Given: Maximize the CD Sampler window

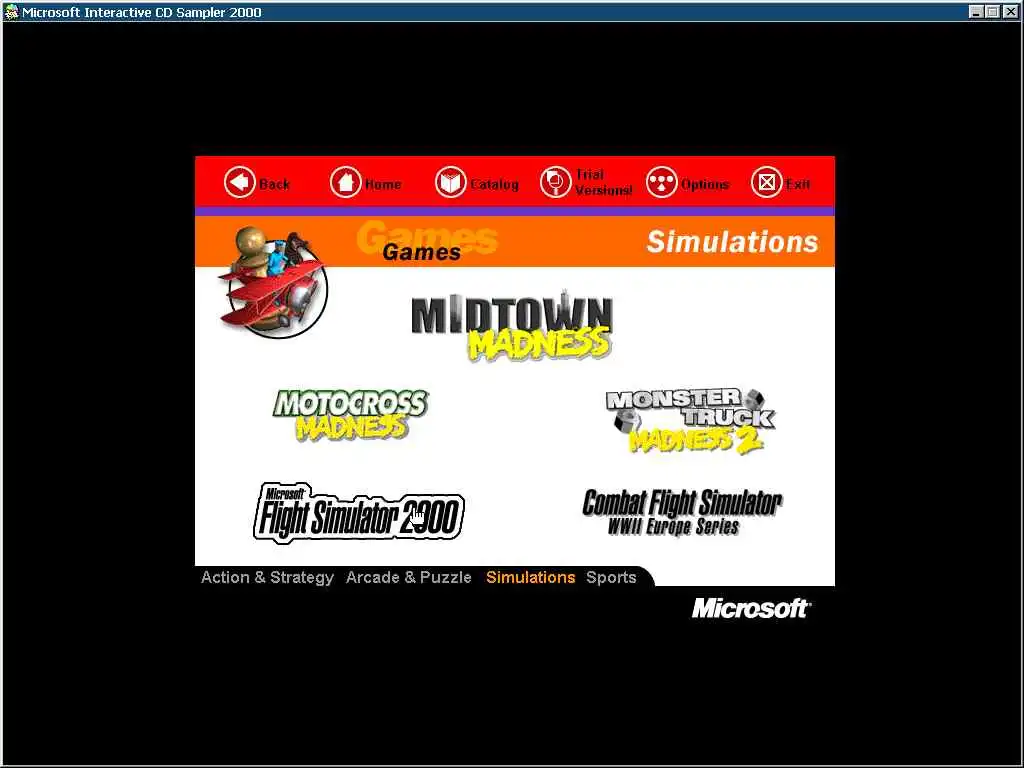Looking at the screenshot, I should tap(992, 11).
